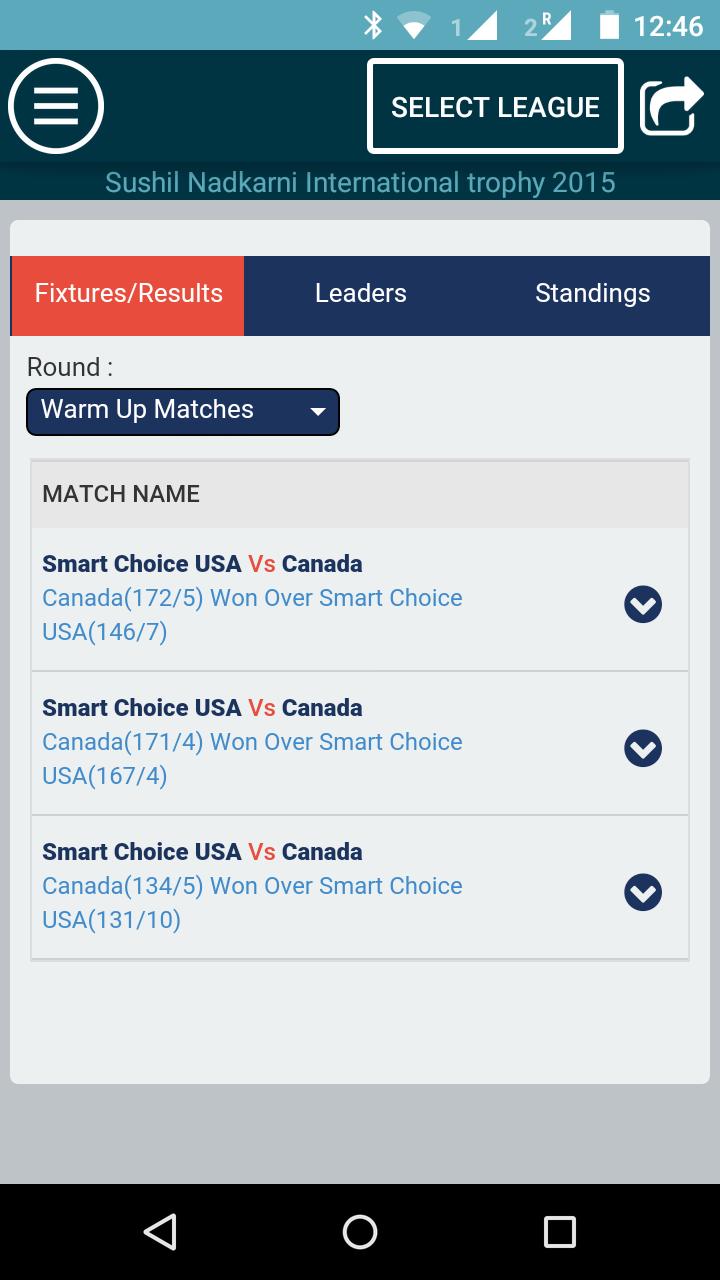720x1280 pixels.
Task: Open the Warm Up Matches round dropdown
Action: (x=183, y=411)
